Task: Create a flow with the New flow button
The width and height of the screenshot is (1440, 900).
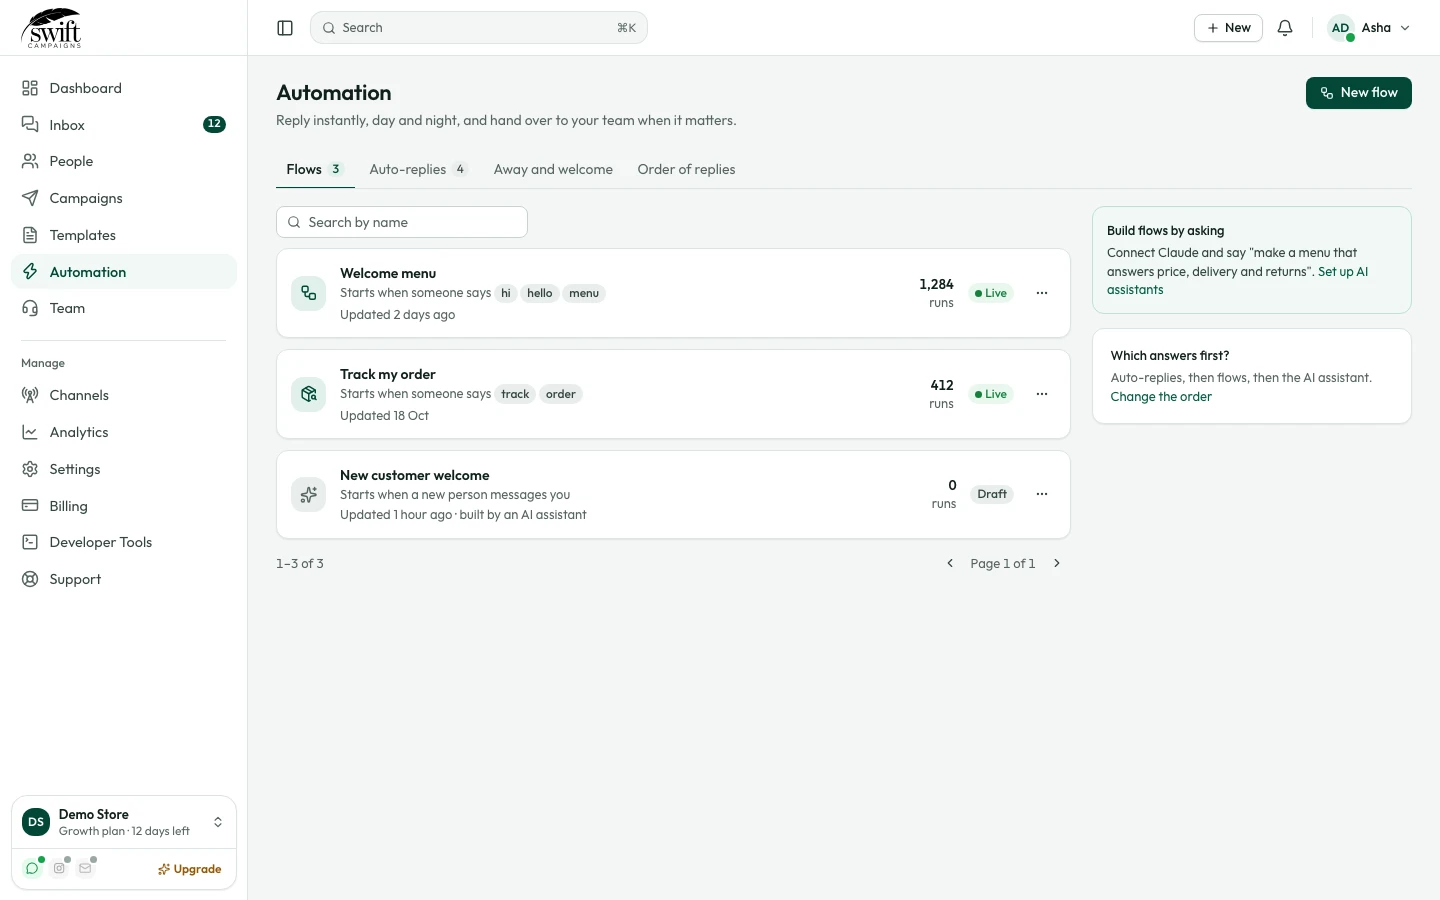Action: [1359, 93]
